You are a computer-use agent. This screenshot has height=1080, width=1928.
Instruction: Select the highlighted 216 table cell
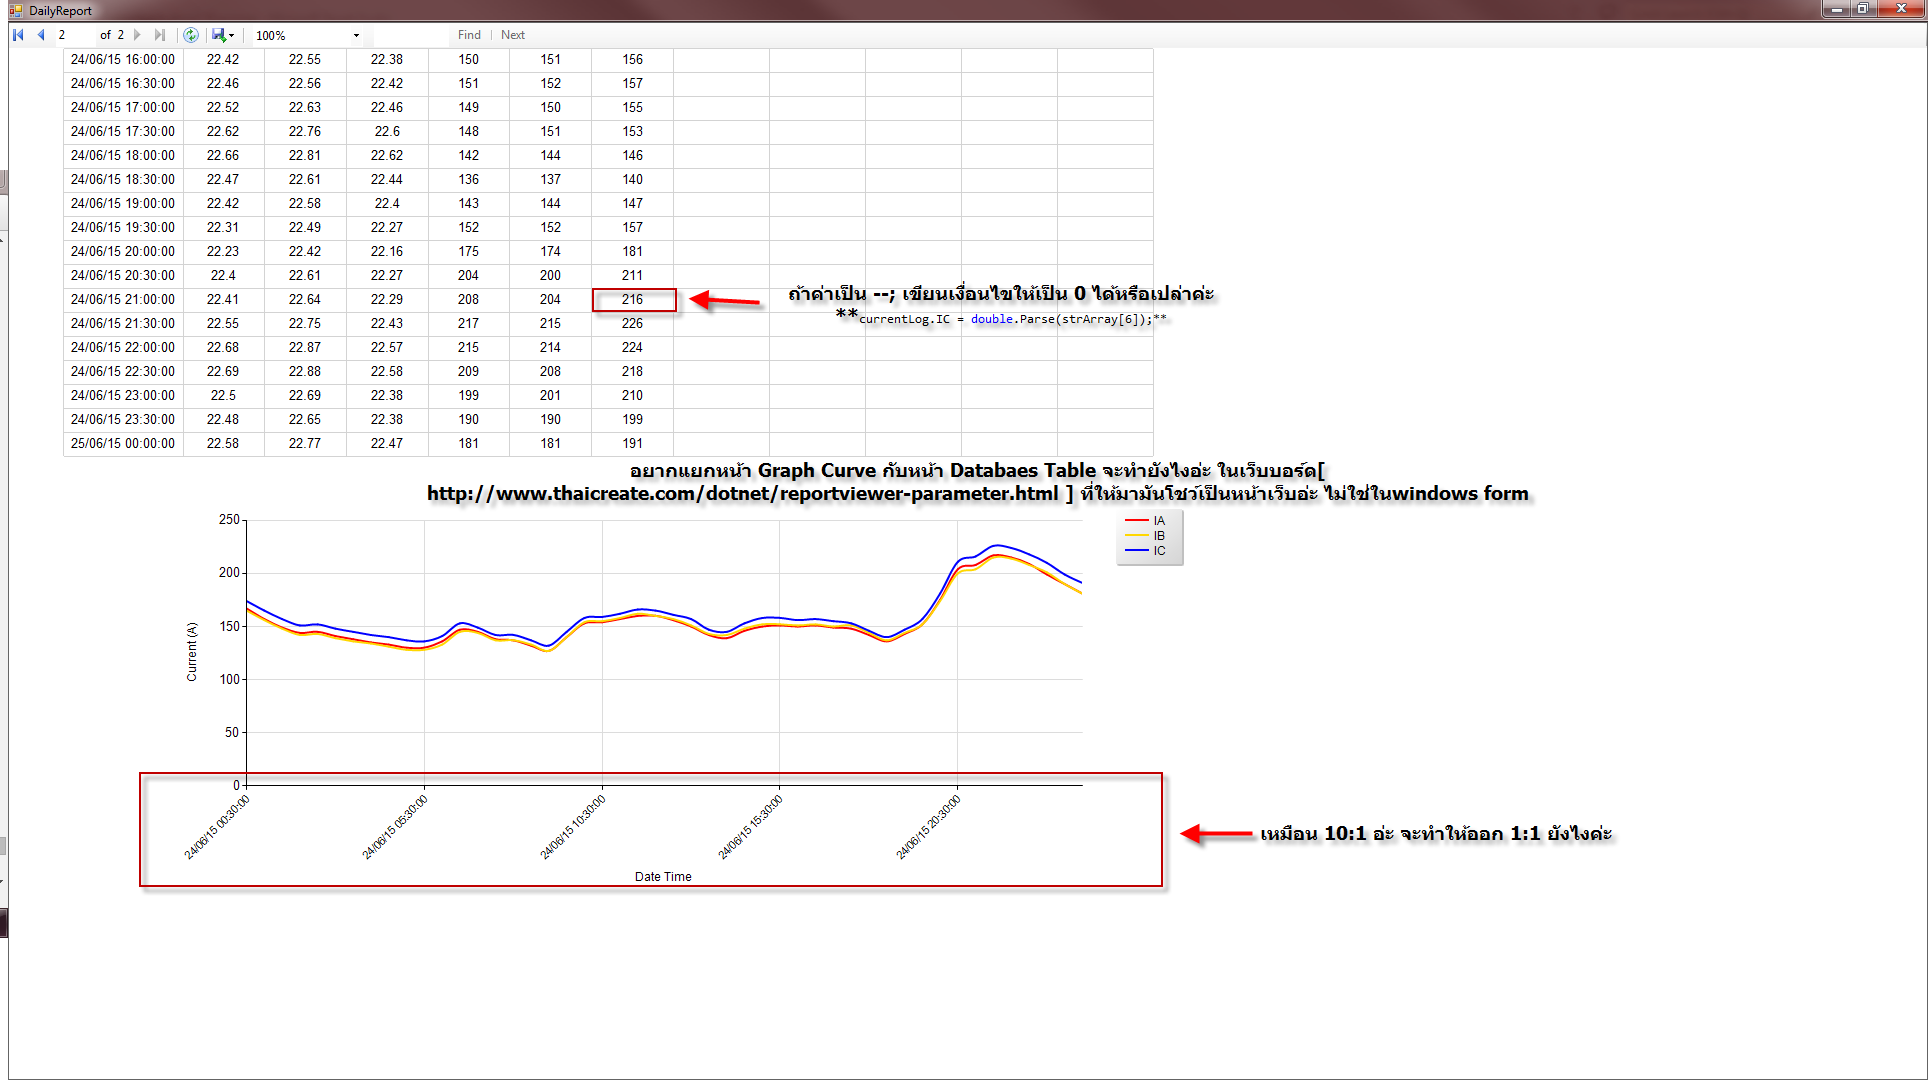[633, 299]
